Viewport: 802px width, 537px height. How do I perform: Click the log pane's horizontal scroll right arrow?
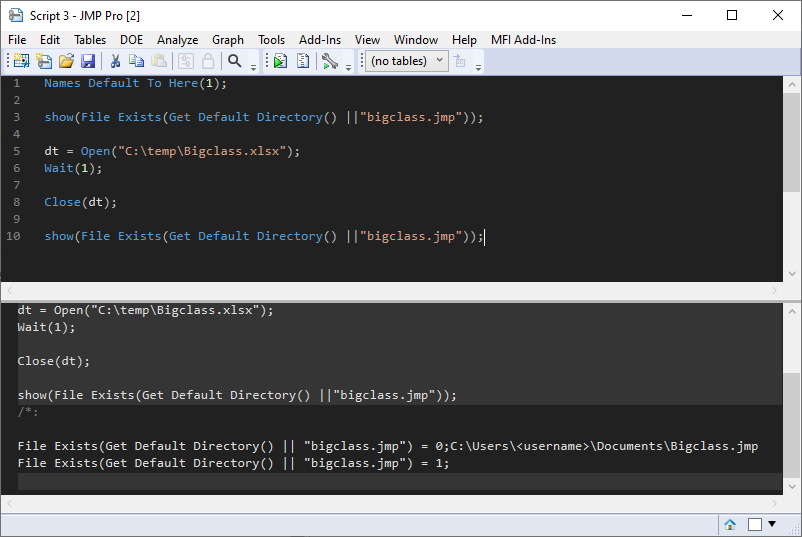click(x=774, y=504)
